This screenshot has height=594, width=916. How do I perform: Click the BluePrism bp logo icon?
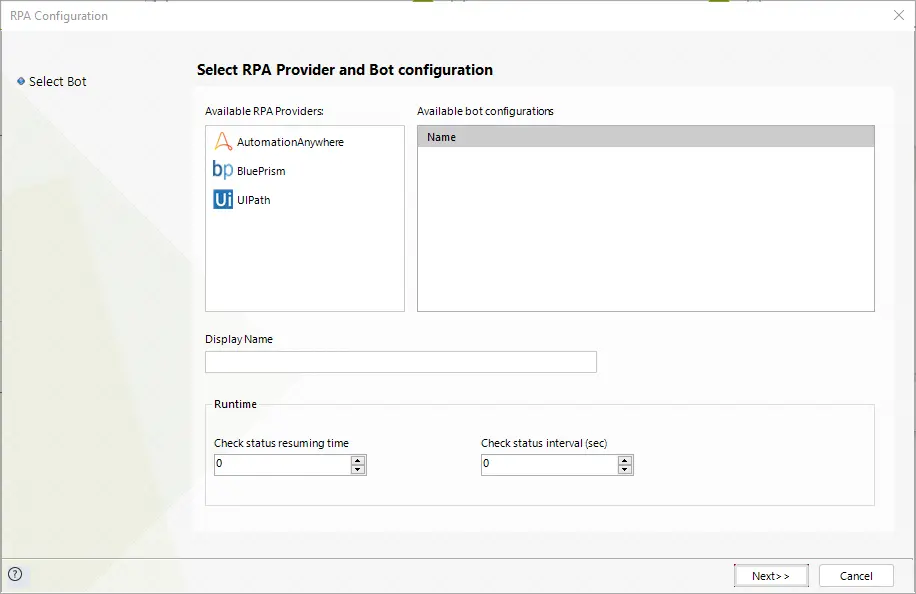(x=223, y=170)
